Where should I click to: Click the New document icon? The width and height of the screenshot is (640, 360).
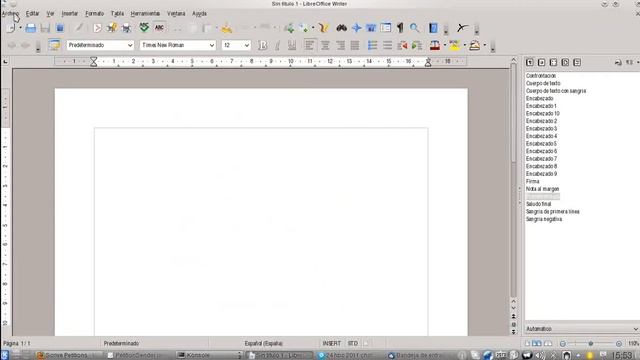tap(11, 28)
